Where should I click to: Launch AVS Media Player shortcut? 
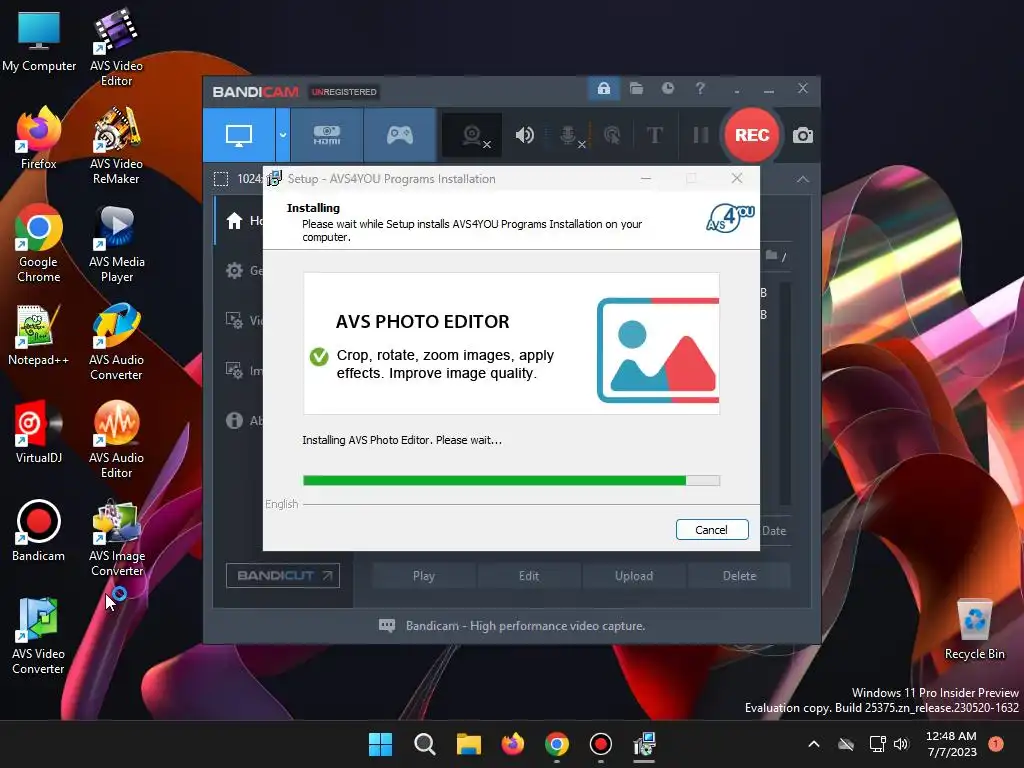point(116,243)
